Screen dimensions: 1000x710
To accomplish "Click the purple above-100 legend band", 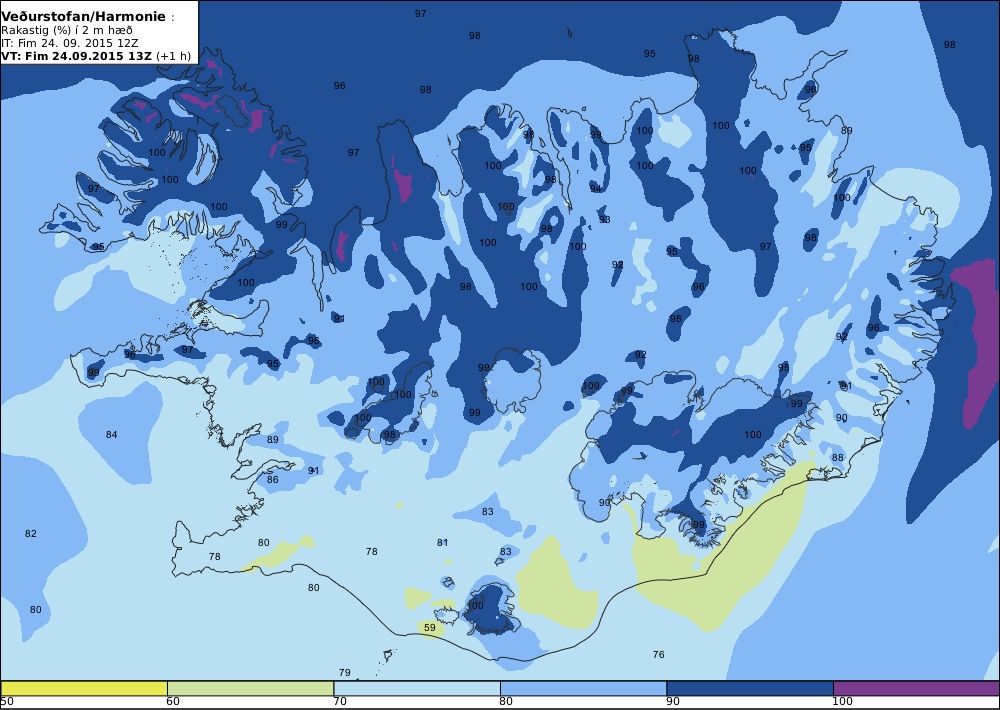I will click(916, 688).
